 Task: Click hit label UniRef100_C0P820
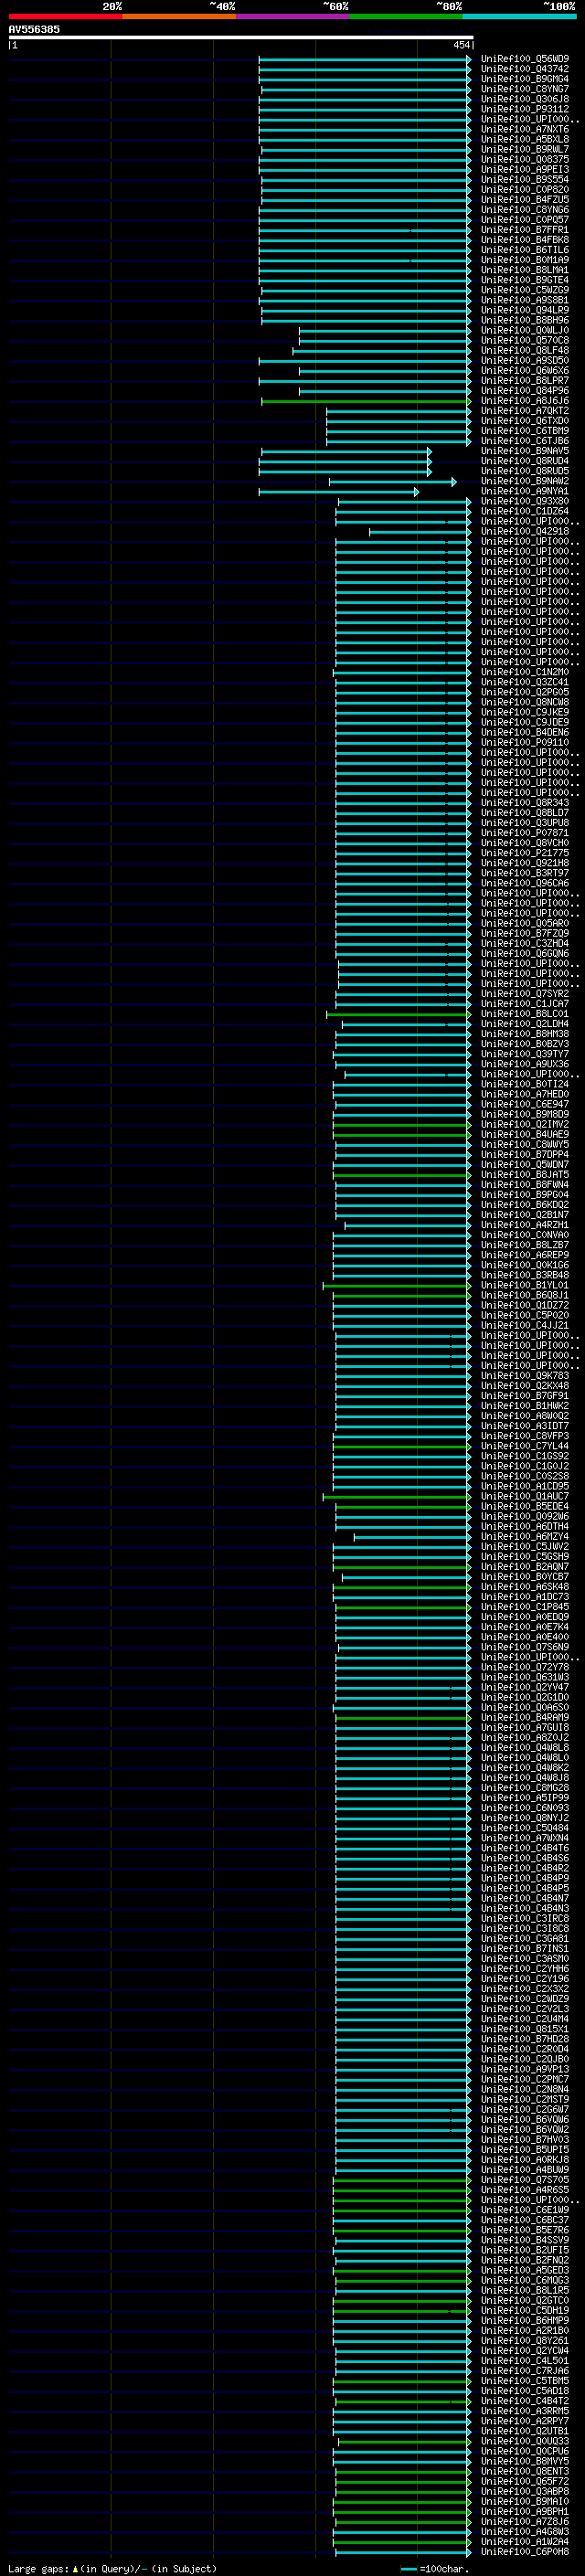[x=525, y=189]
